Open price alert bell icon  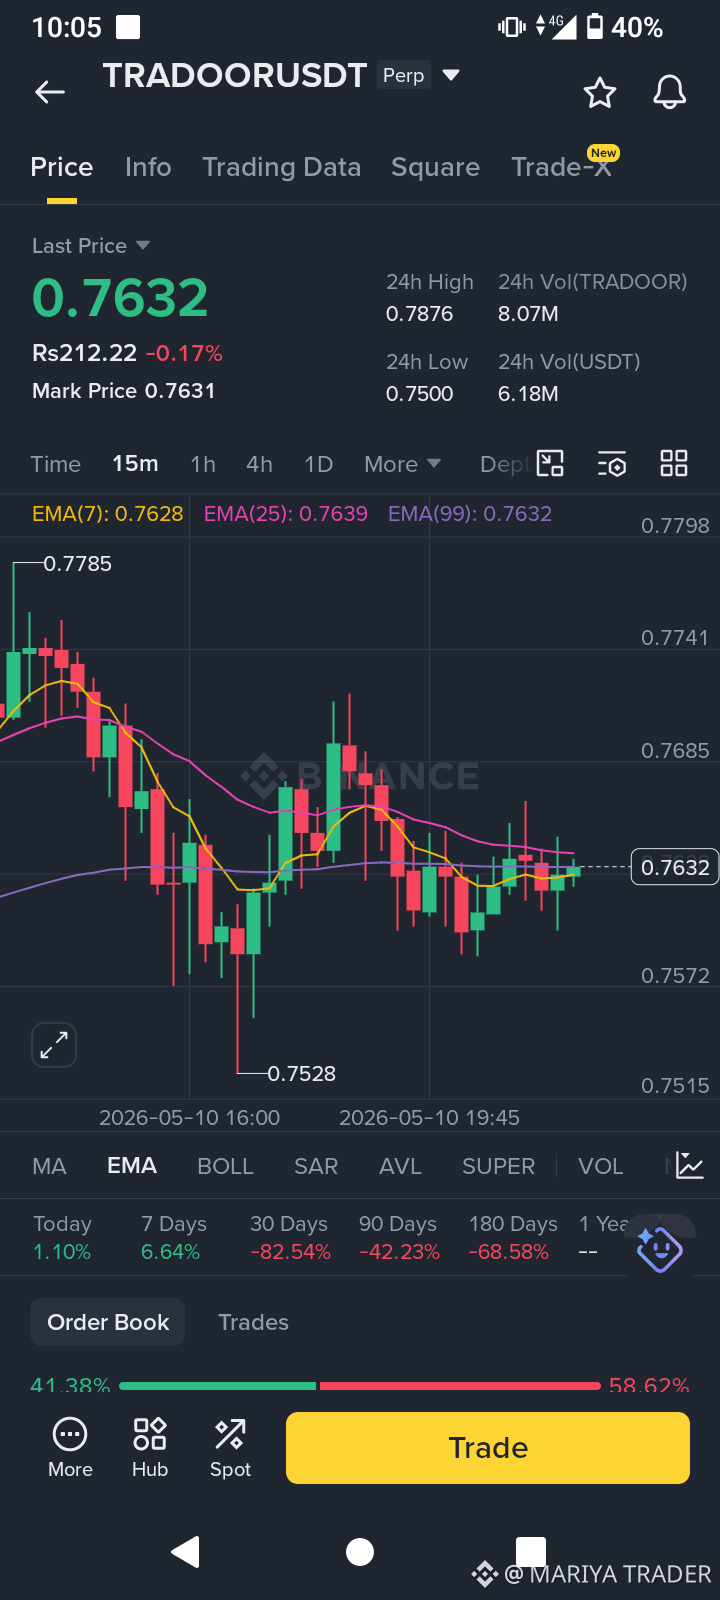pyautogui.click(x=669, y=92)
